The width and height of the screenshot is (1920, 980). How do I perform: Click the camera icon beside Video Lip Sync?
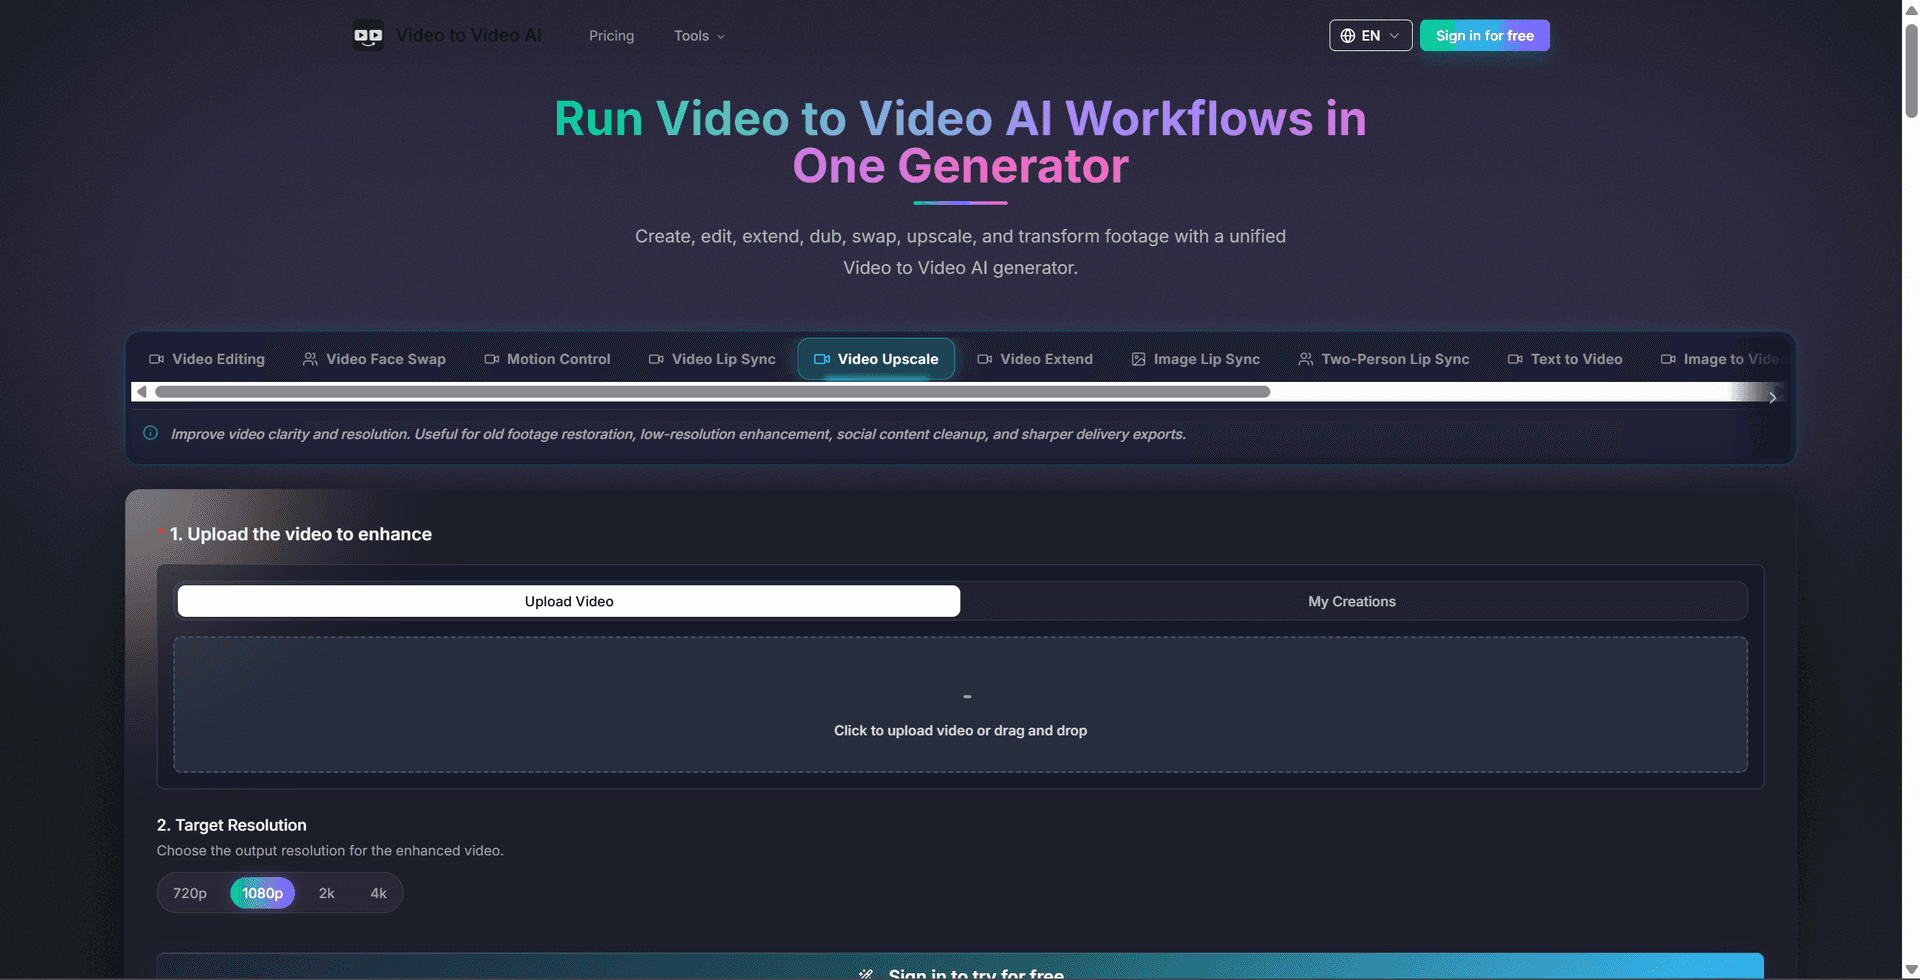click(656, 359)
